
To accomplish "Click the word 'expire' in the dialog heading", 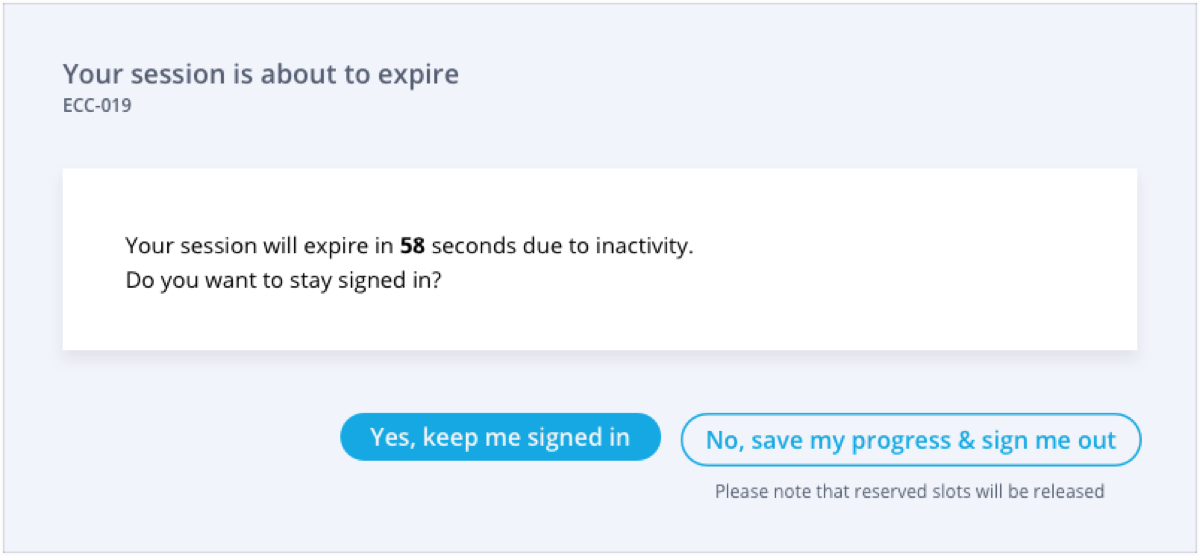I will 425,74.
